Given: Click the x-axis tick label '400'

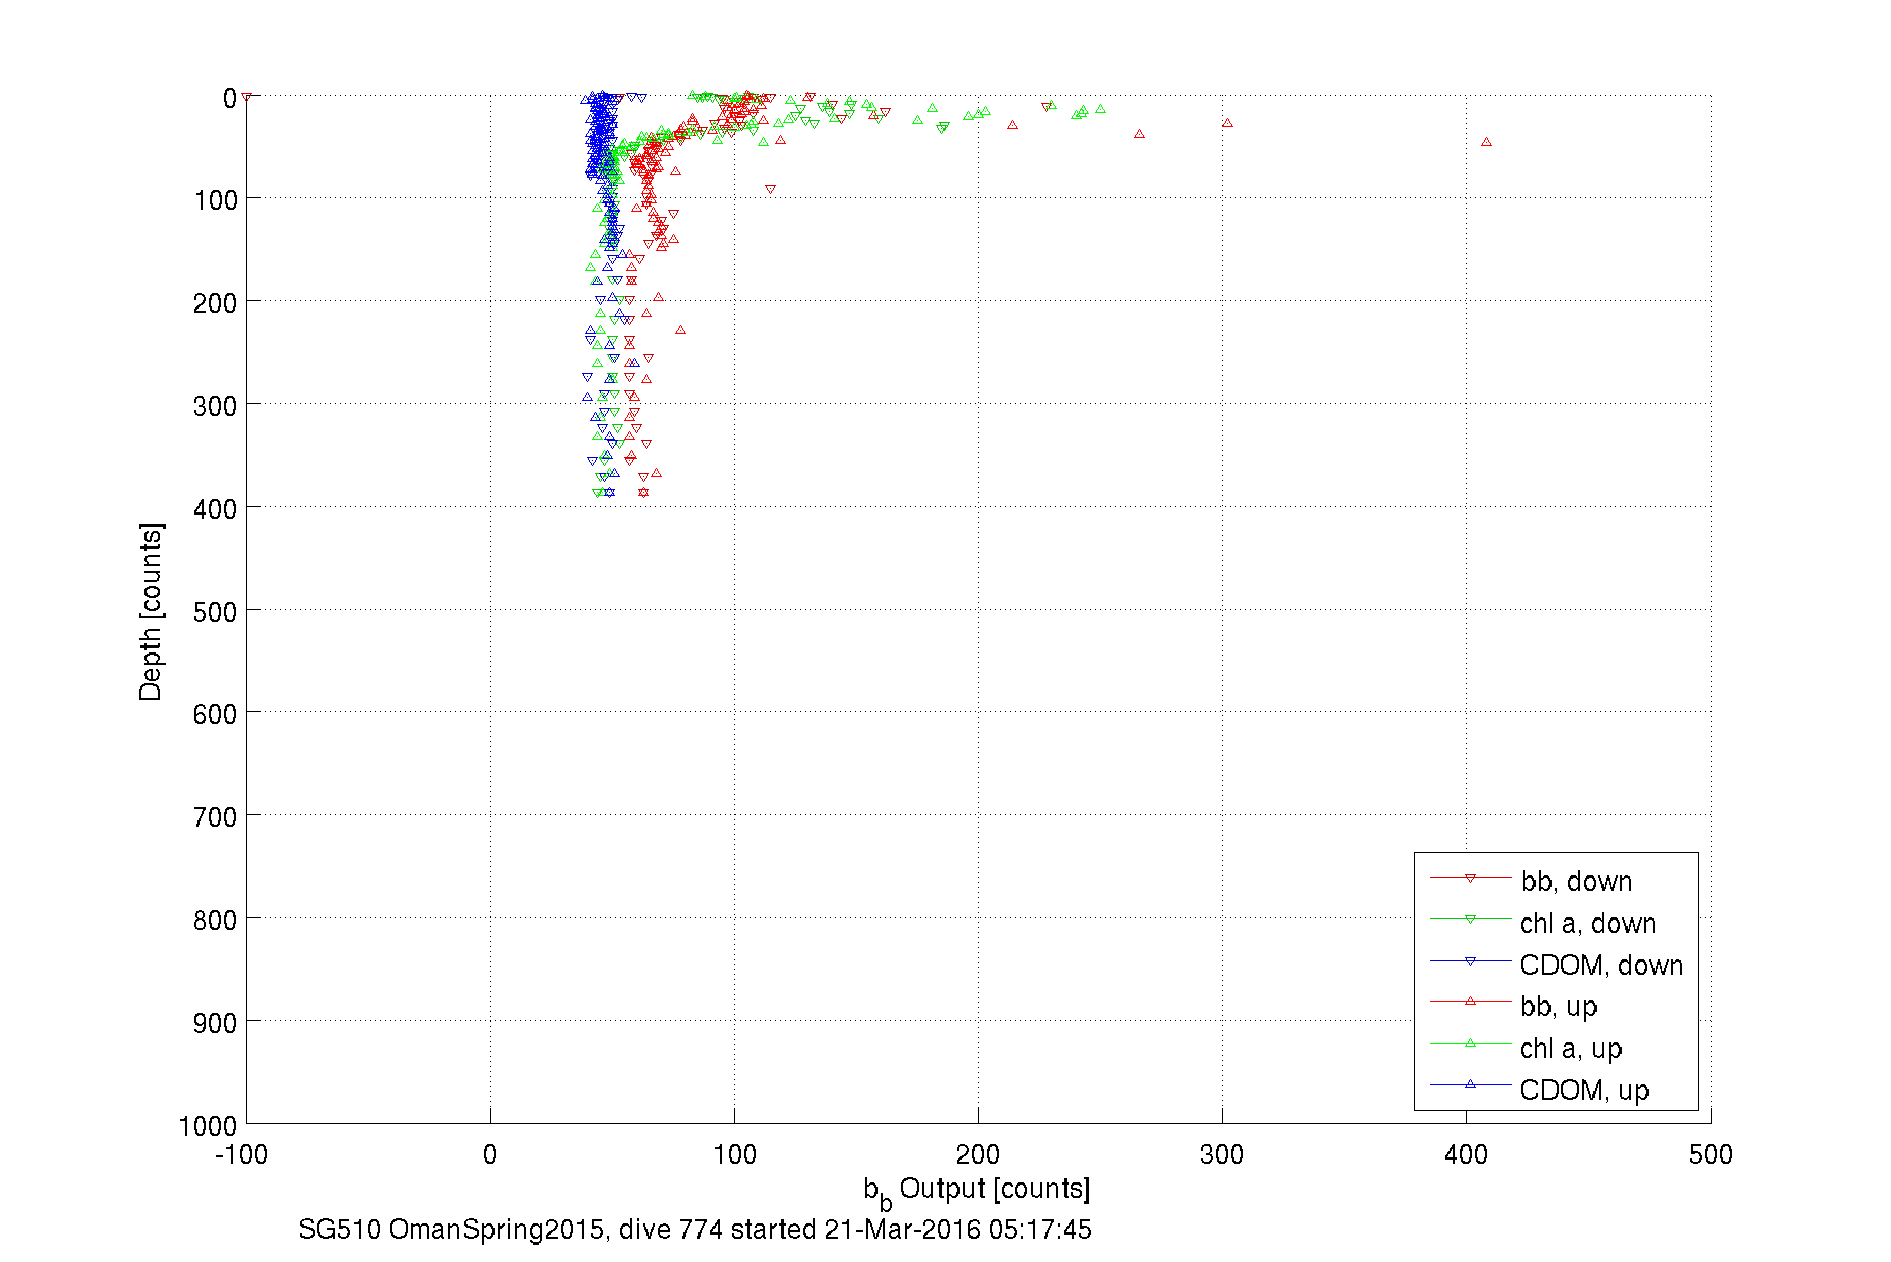Looking at the screenshot, I should pyautogui.click(x=1466, y=1155).
